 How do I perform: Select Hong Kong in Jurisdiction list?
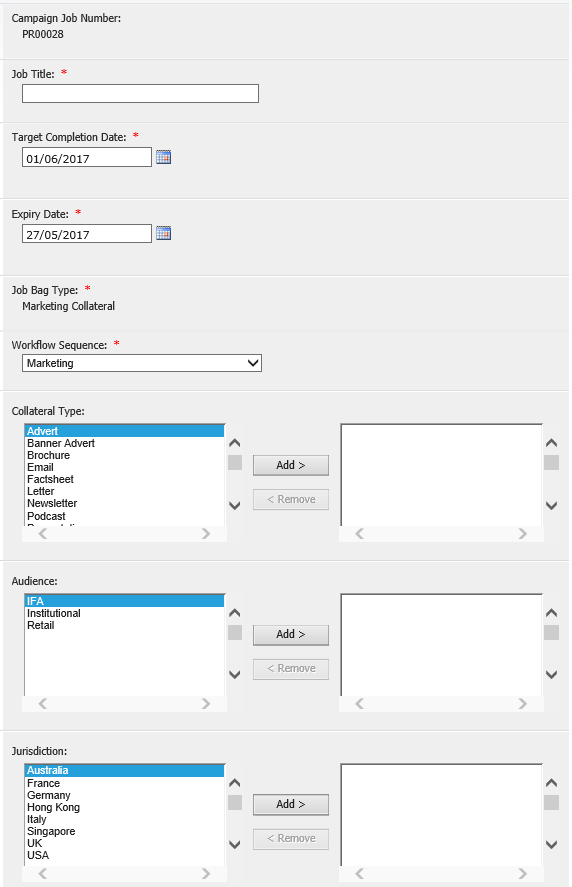pos(53,807)
